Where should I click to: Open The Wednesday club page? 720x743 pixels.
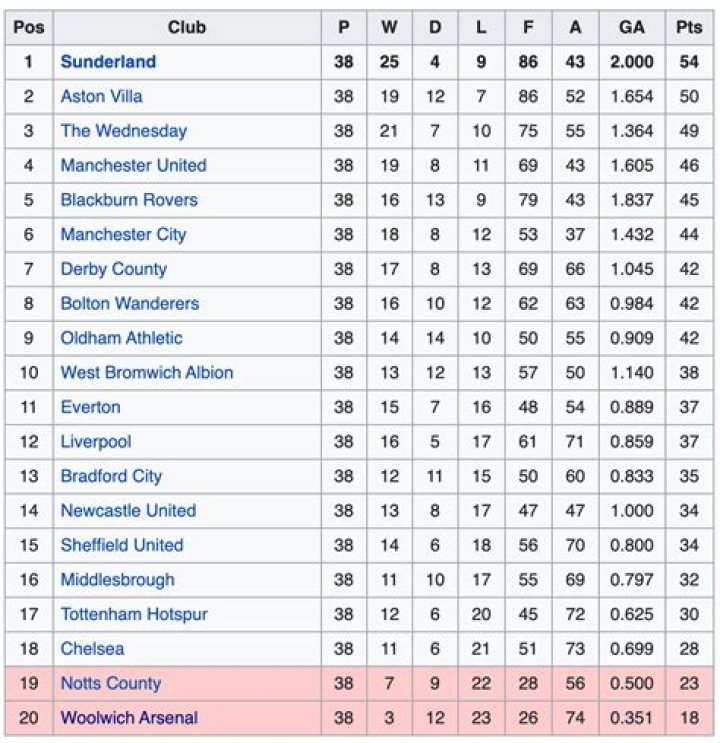point(123,131)
